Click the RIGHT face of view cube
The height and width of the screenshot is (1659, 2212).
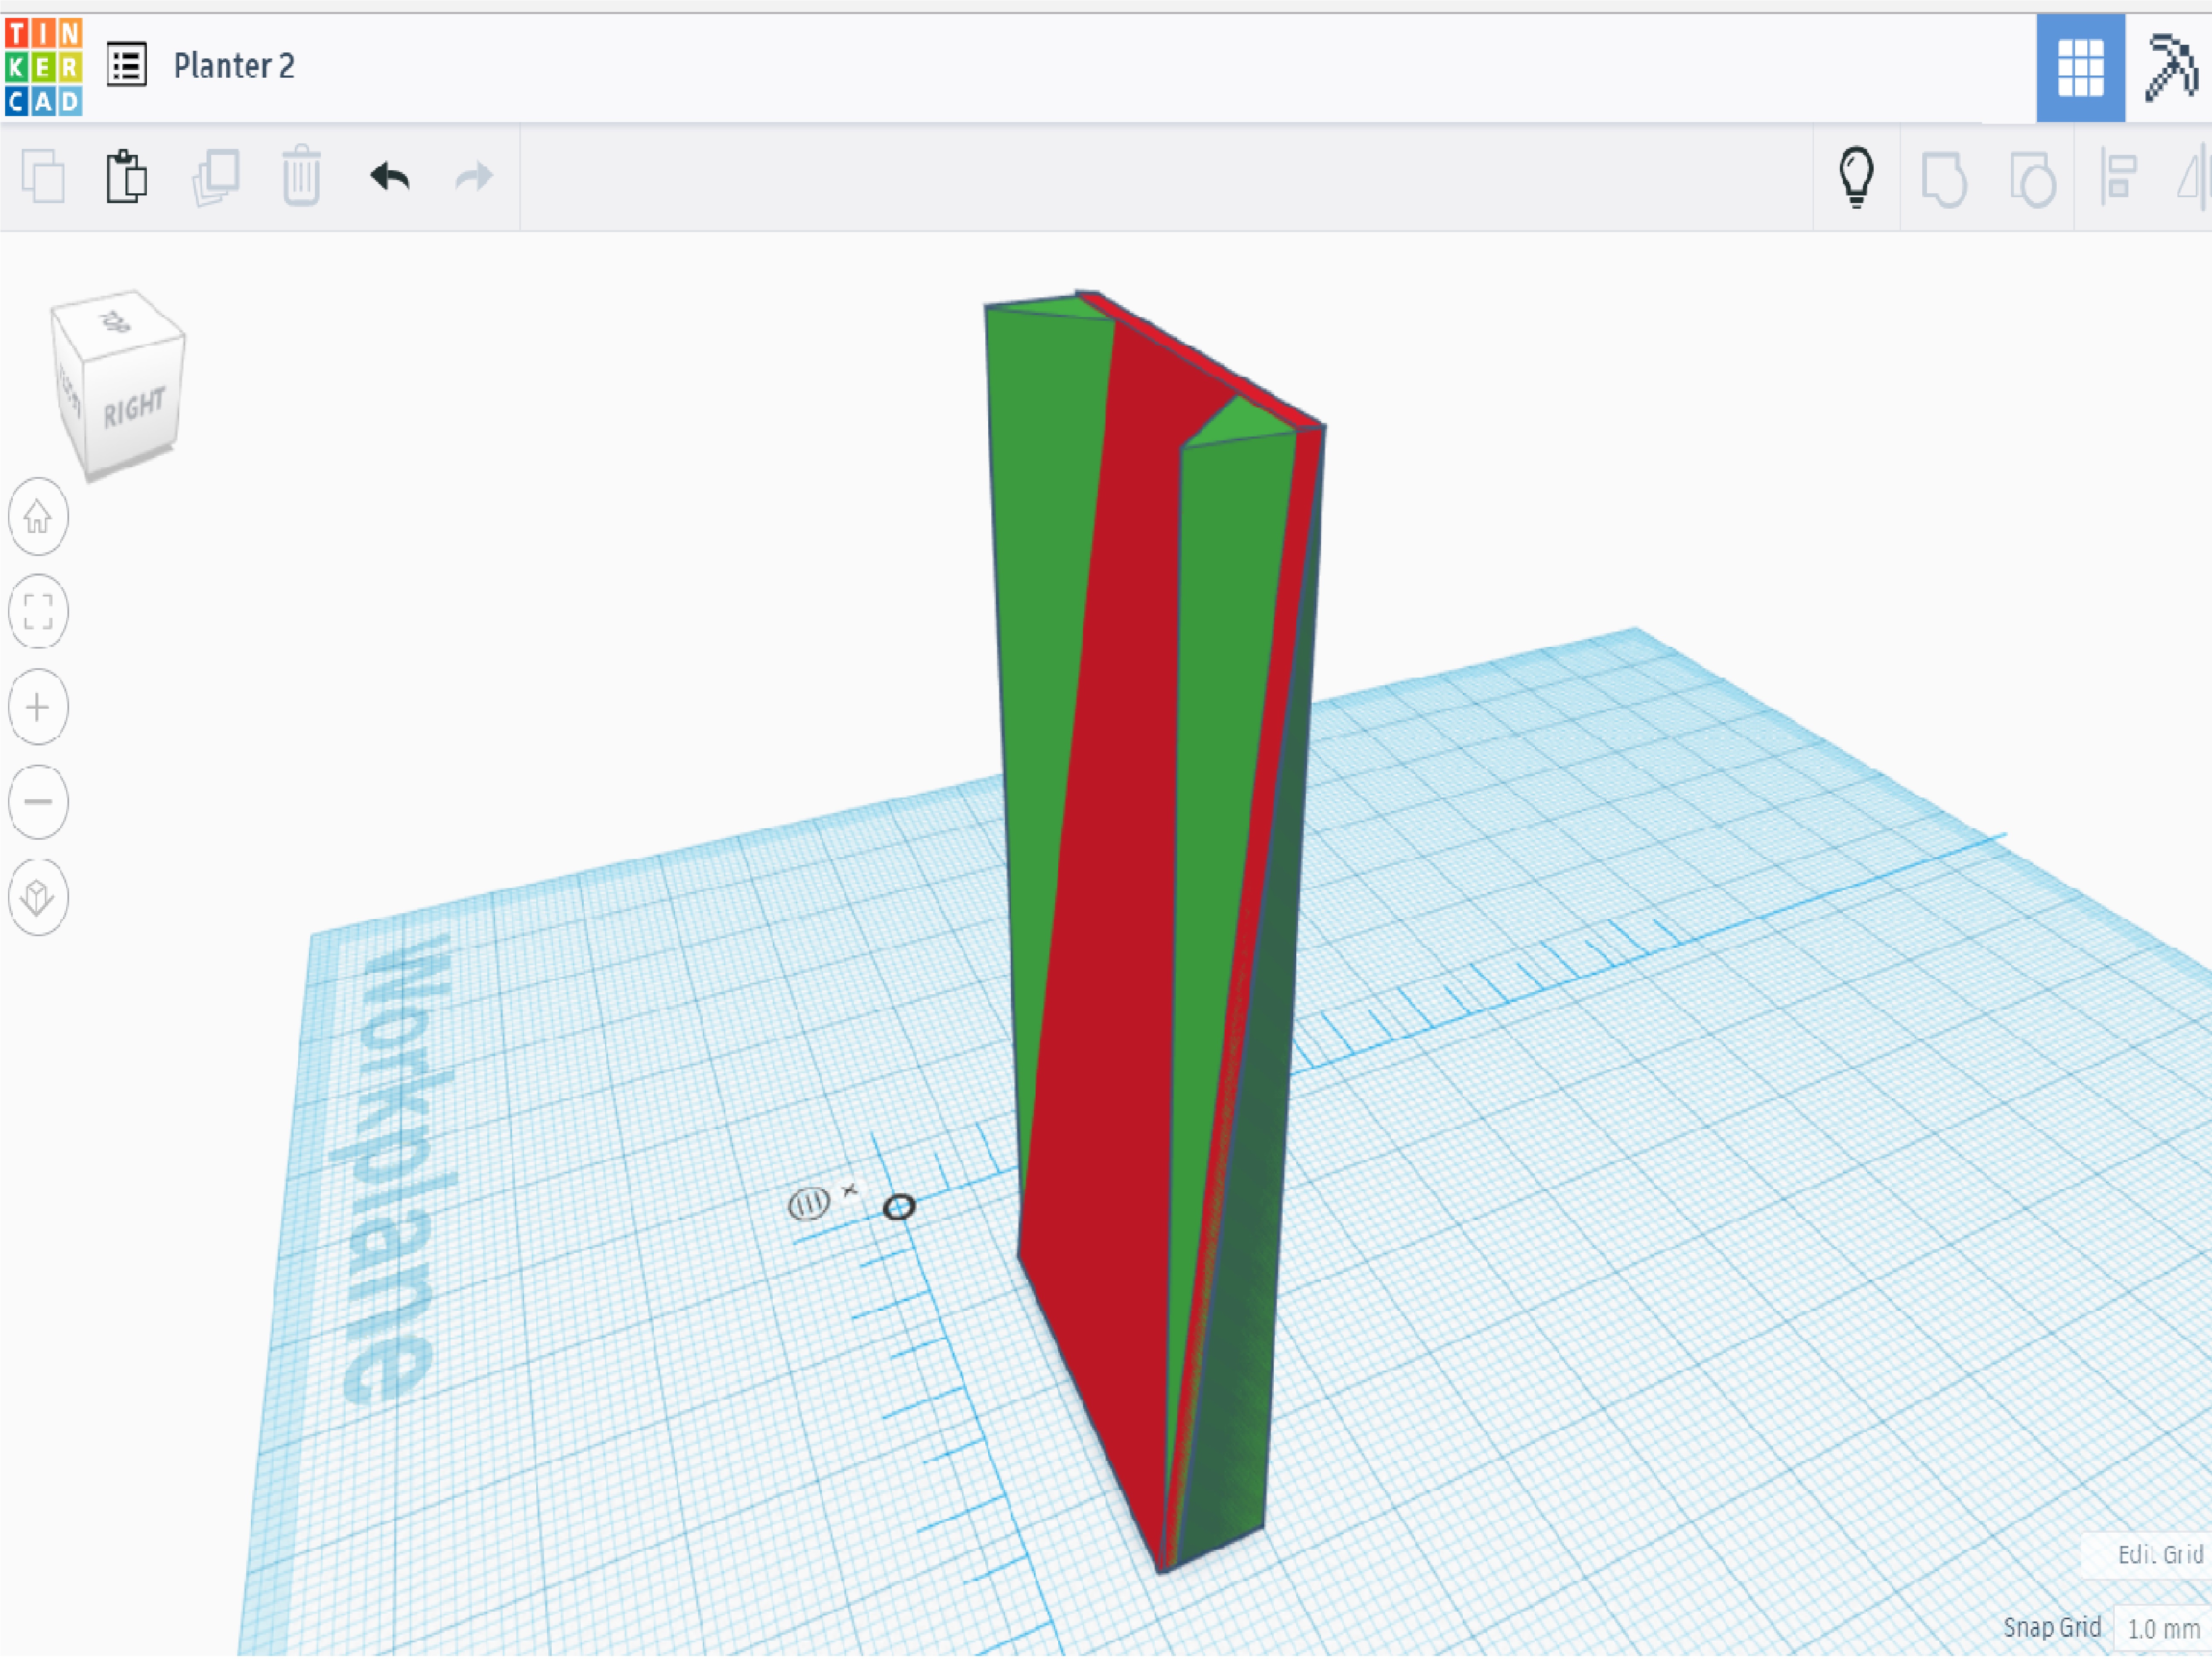pyautogui.click(x=134, y=408)
